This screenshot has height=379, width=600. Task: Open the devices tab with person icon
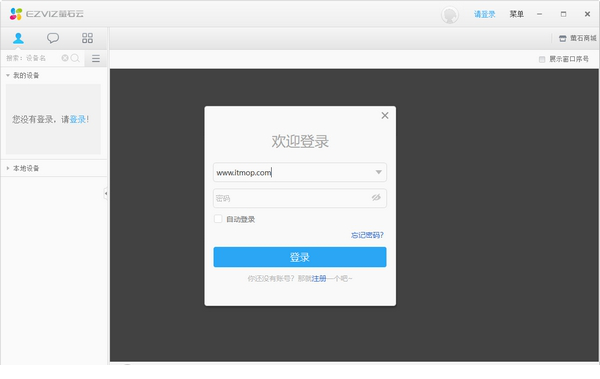pyautogui.click(x=18, y=38)
